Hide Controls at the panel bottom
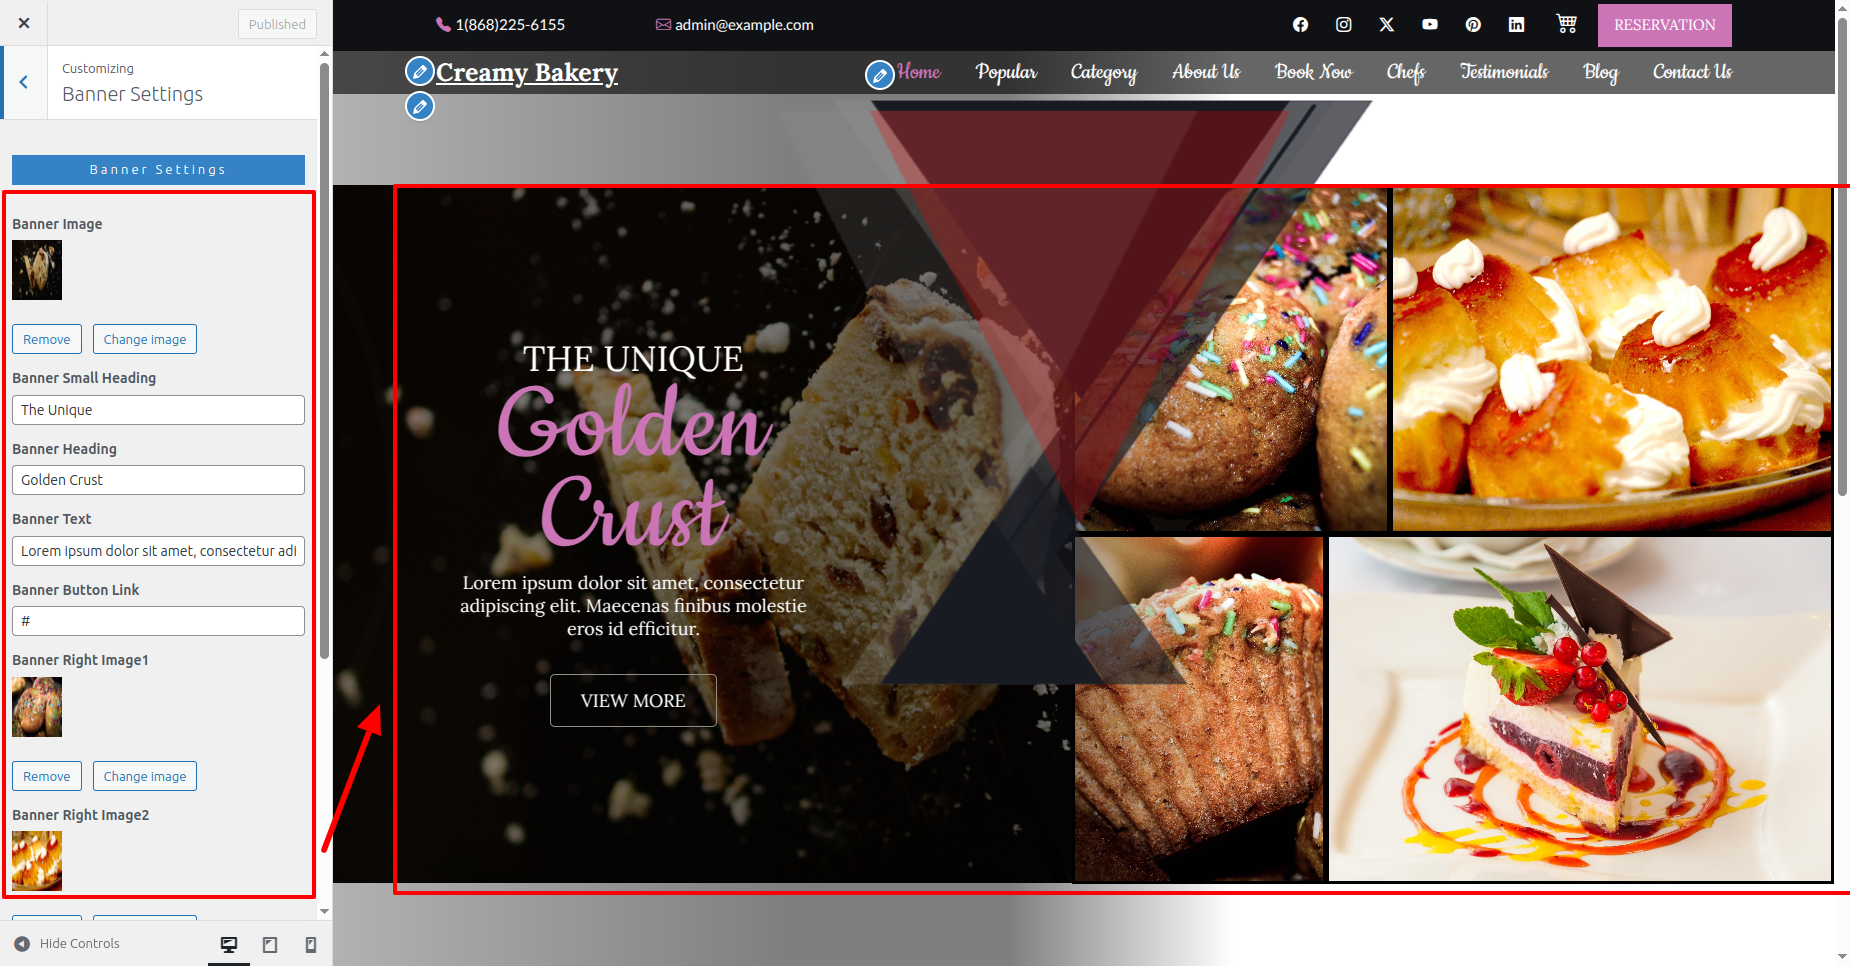The height and width of the screenshot is (966, 1850). [67, 944]
